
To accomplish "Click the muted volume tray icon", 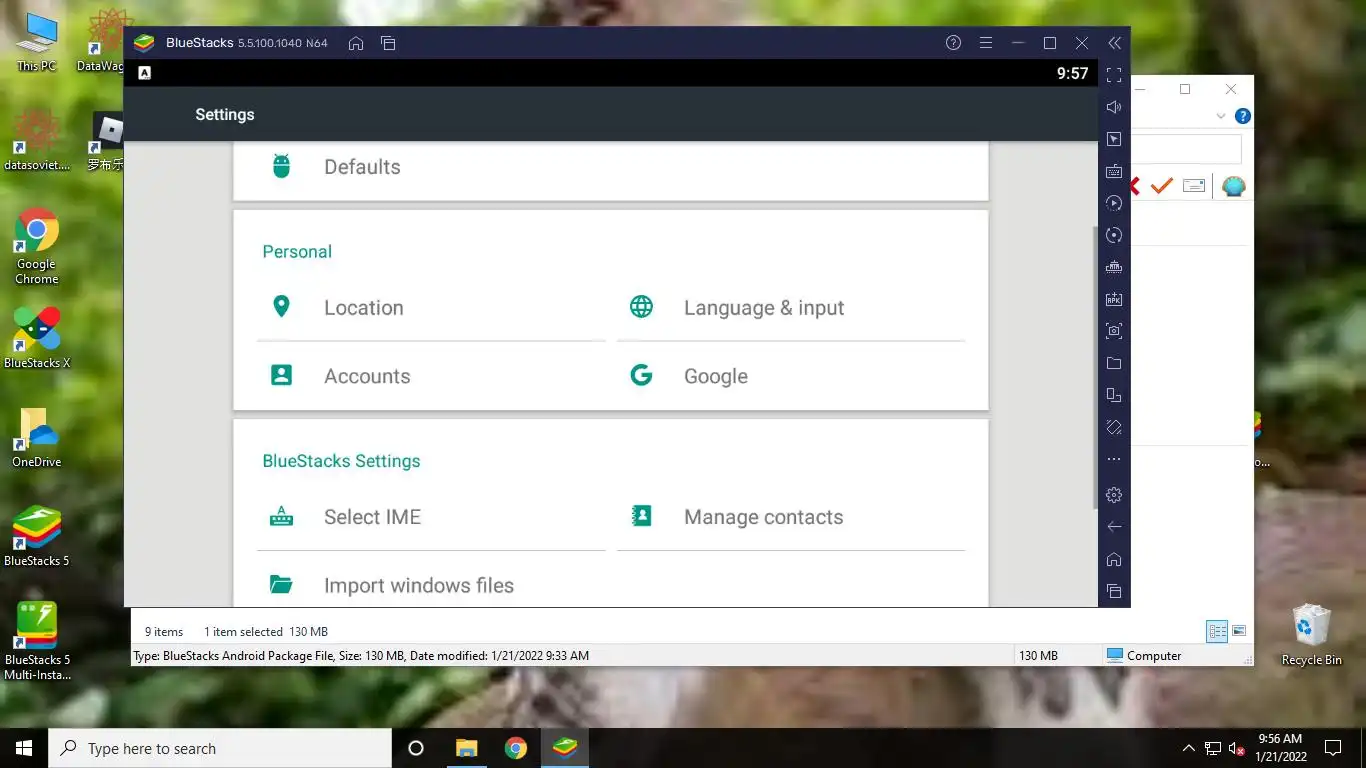I will 1237,748.
